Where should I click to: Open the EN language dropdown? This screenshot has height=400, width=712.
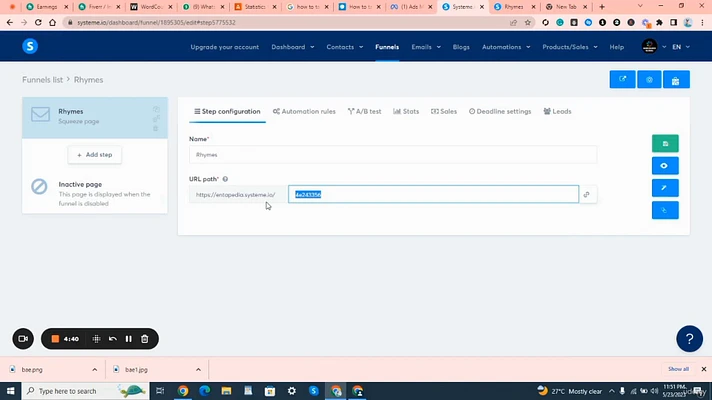point(680,47)
